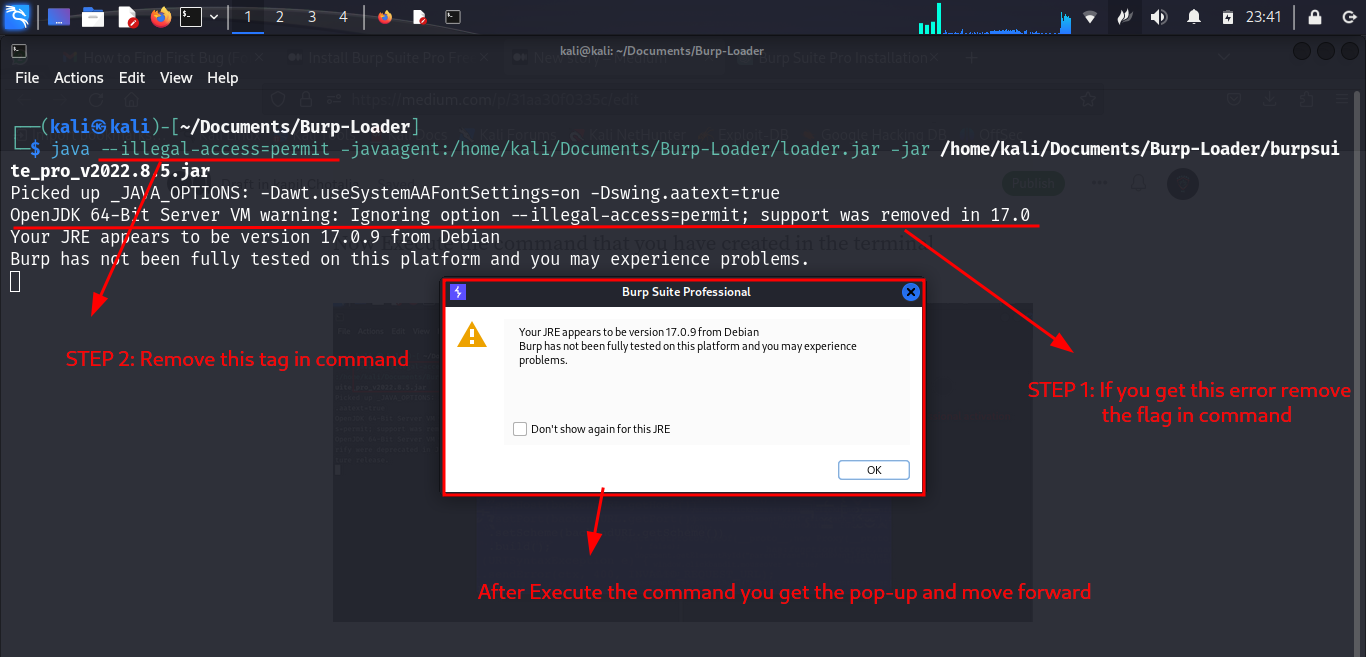This screenshot has height=657, width=1366.
Task: Click the OpenJDK 64-Bit Server VM warning line
Action: 520,215
